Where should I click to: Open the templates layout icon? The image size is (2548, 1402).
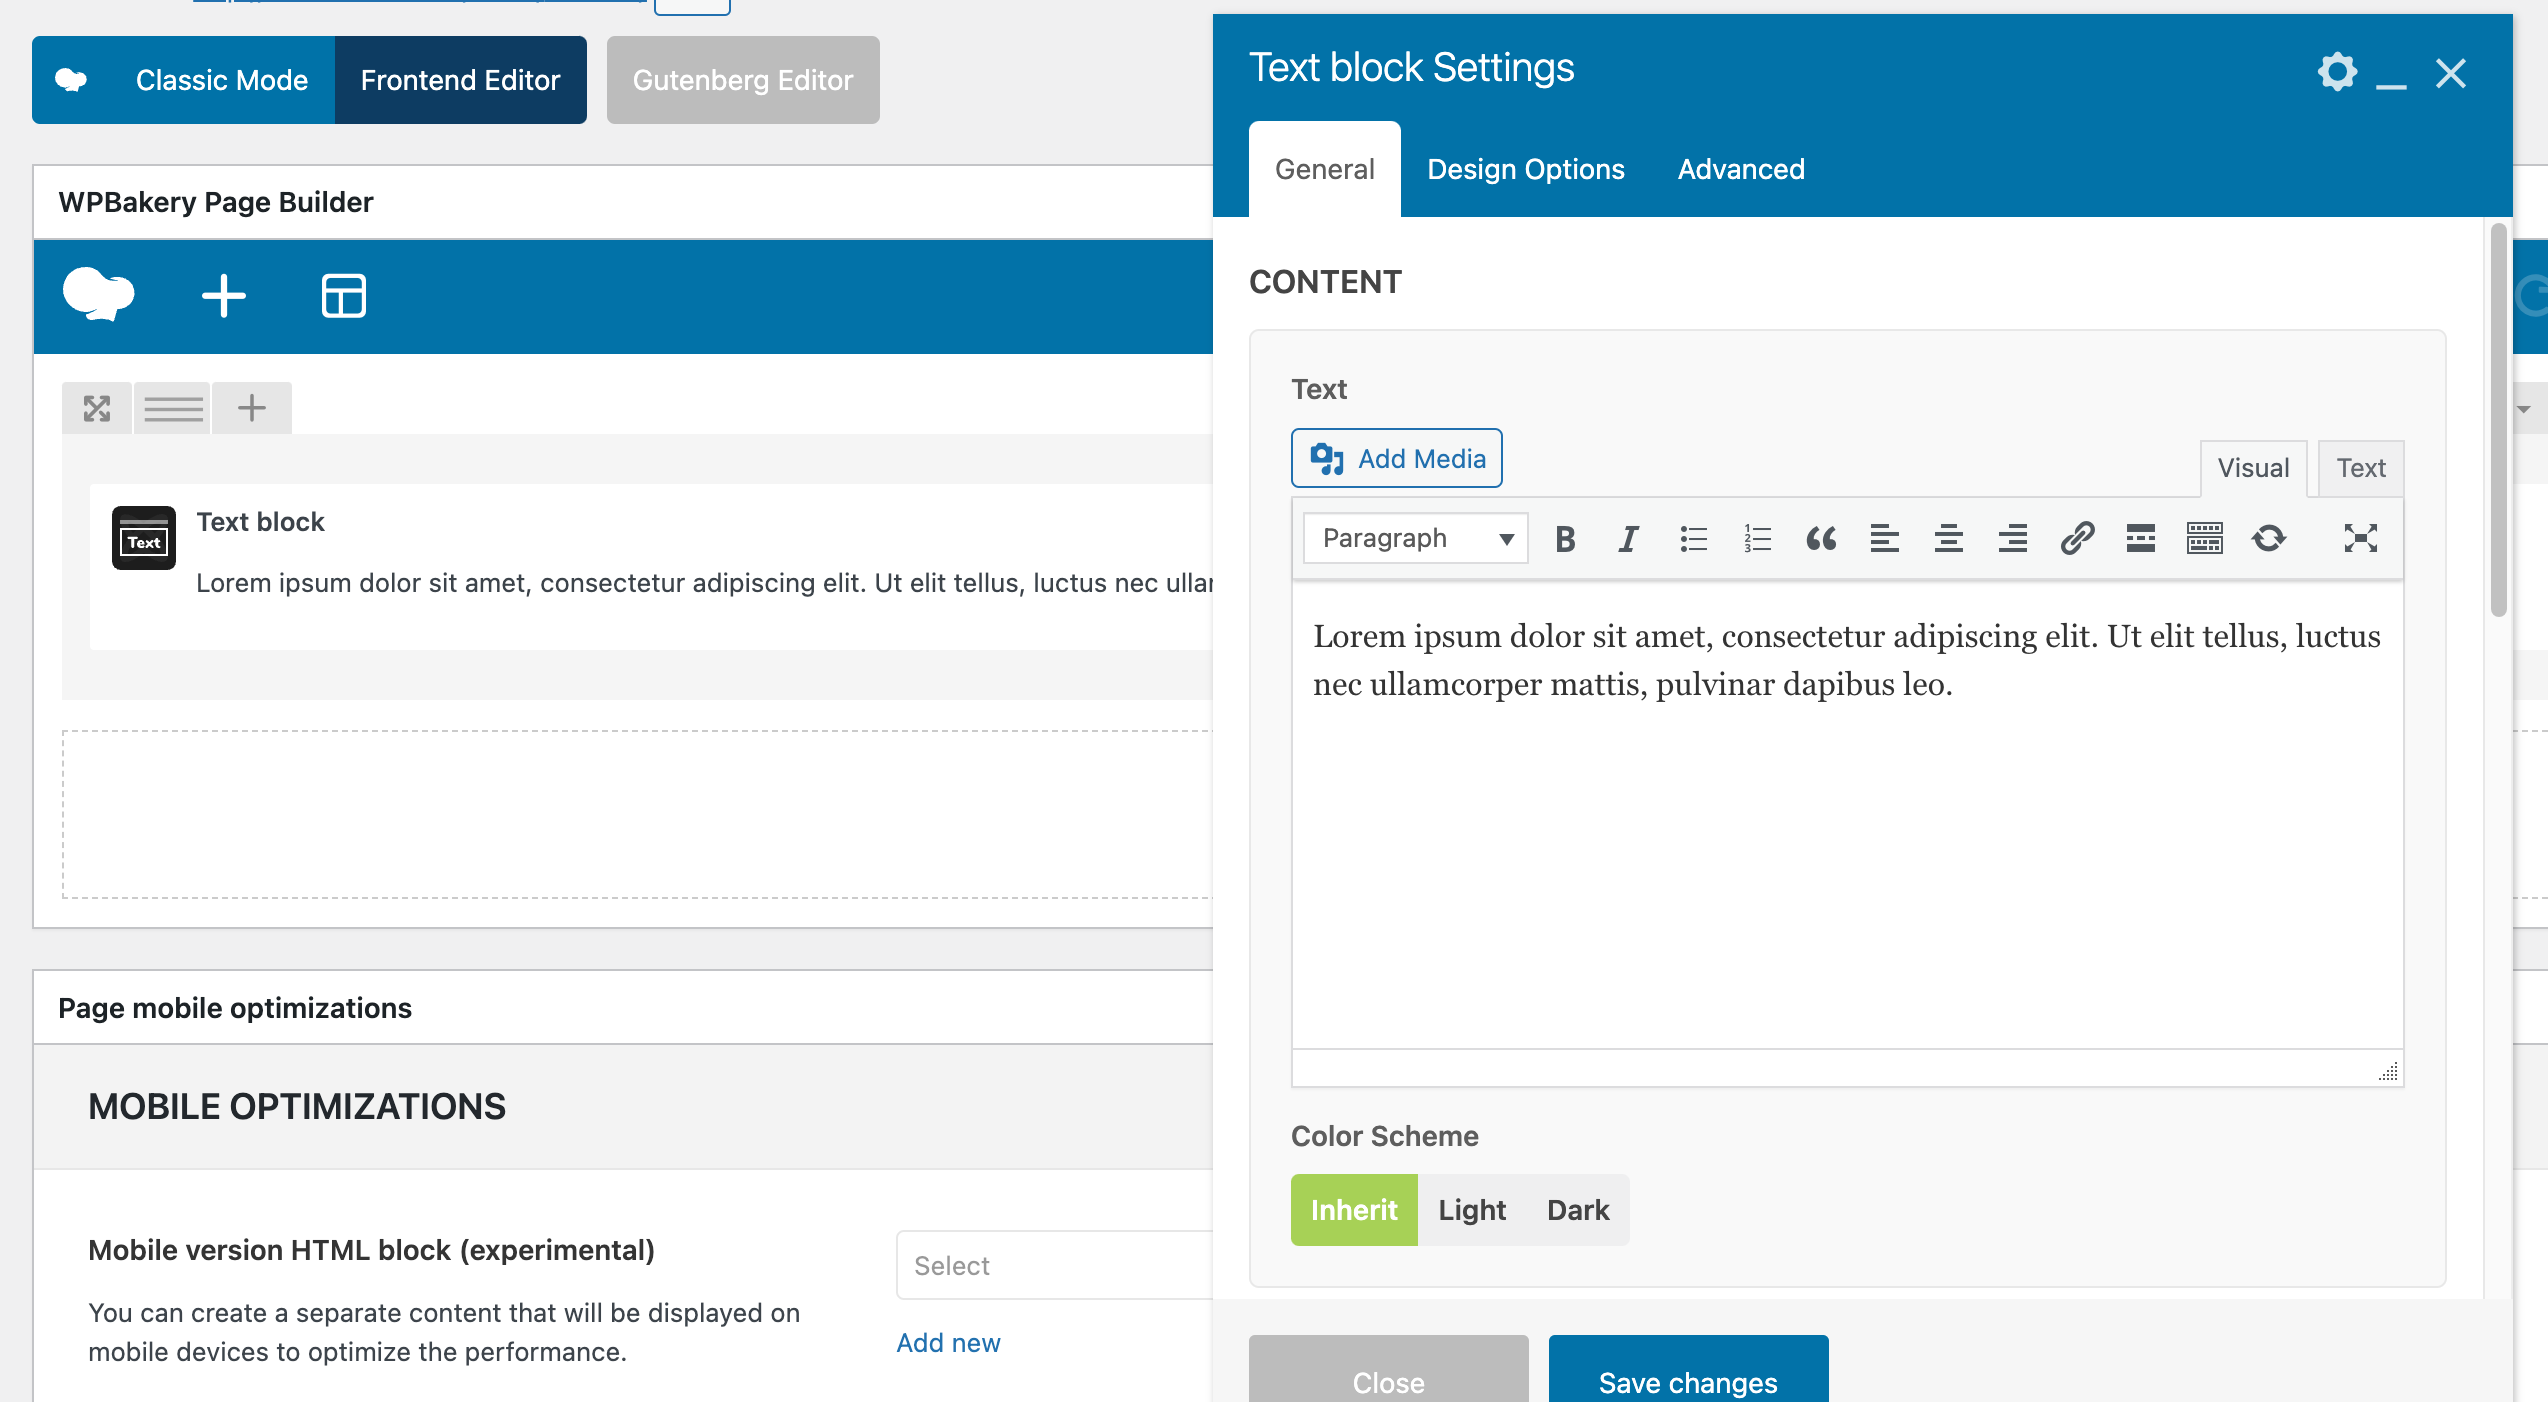344,296
